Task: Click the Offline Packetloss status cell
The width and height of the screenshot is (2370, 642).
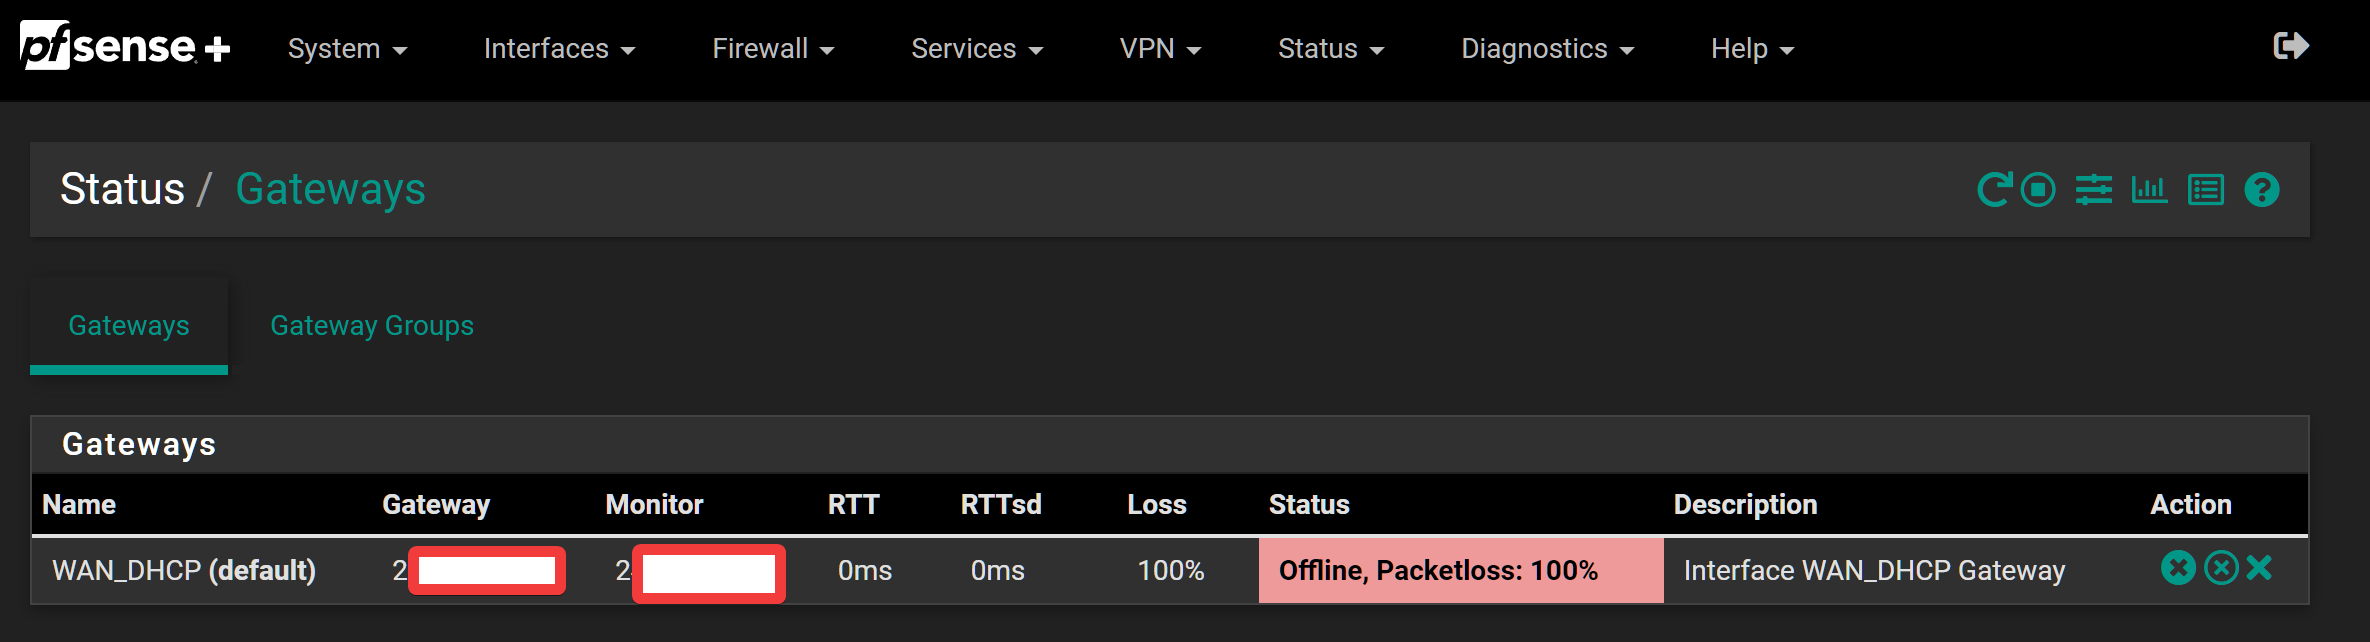Action: point(1461,570)
